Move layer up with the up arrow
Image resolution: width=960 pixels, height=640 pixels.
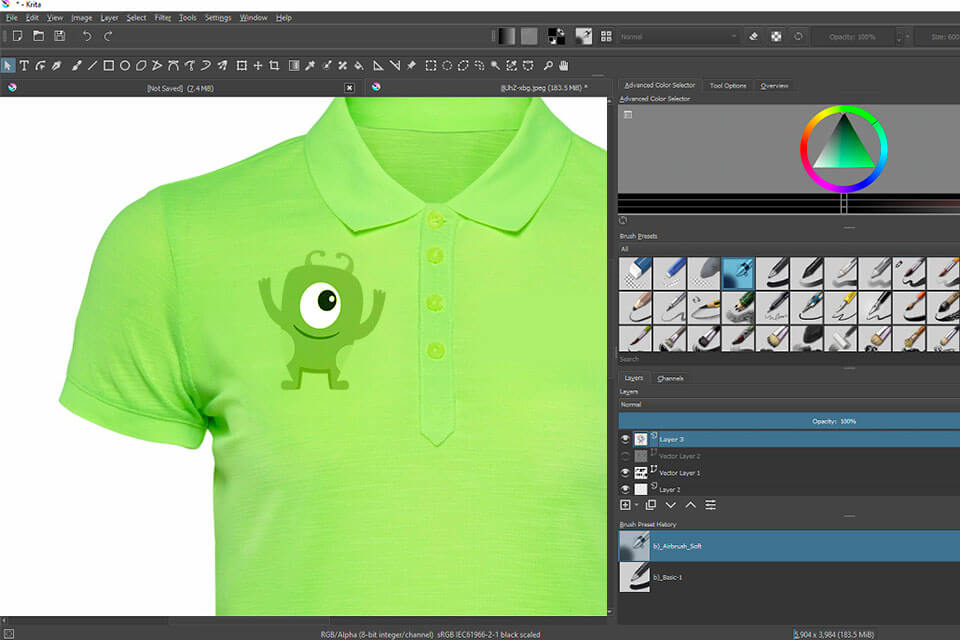coord(690,505)
